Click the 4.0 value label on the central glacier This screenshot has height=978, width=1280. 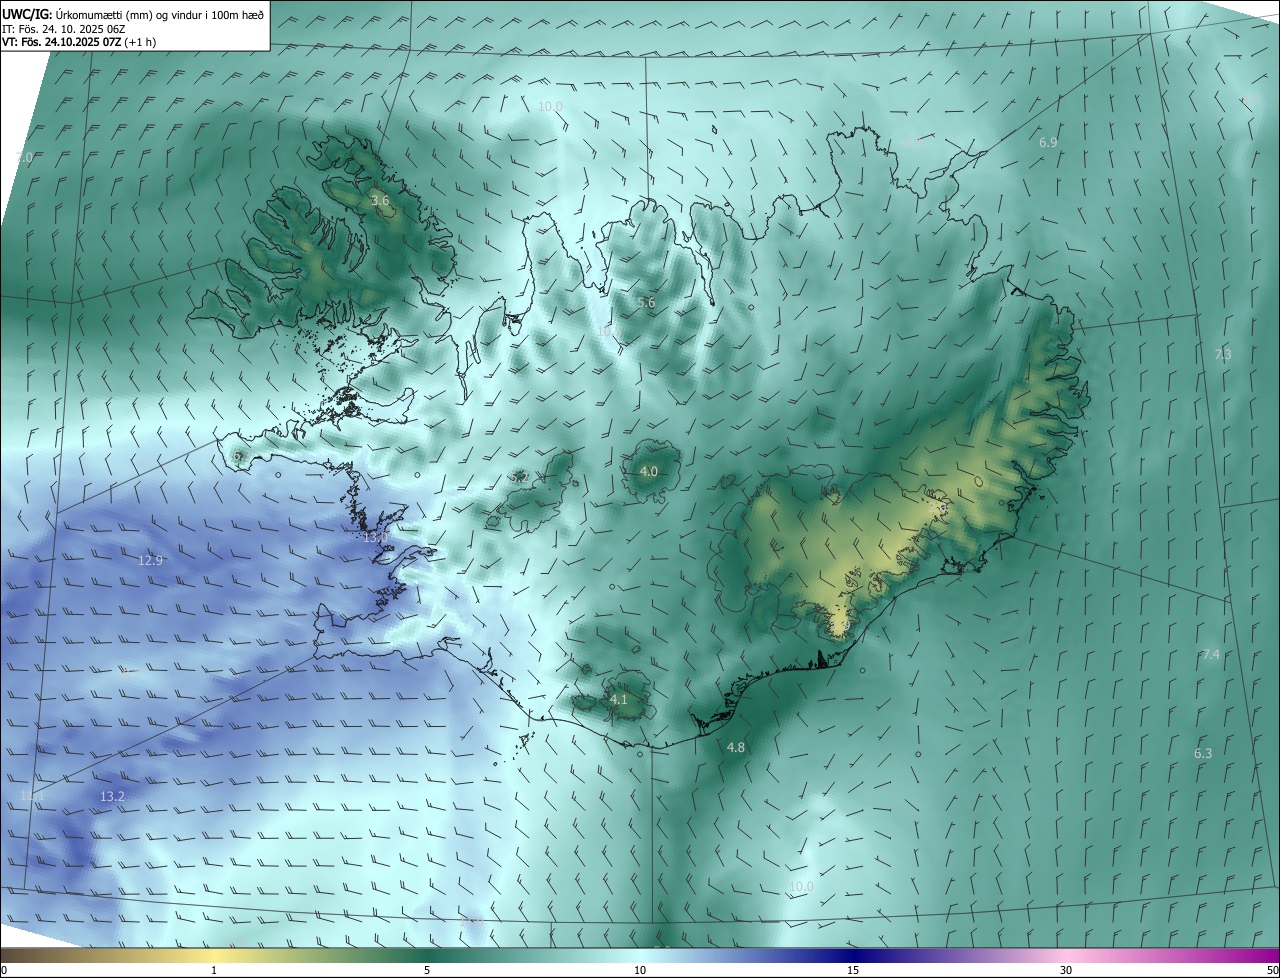click(648, 471)
